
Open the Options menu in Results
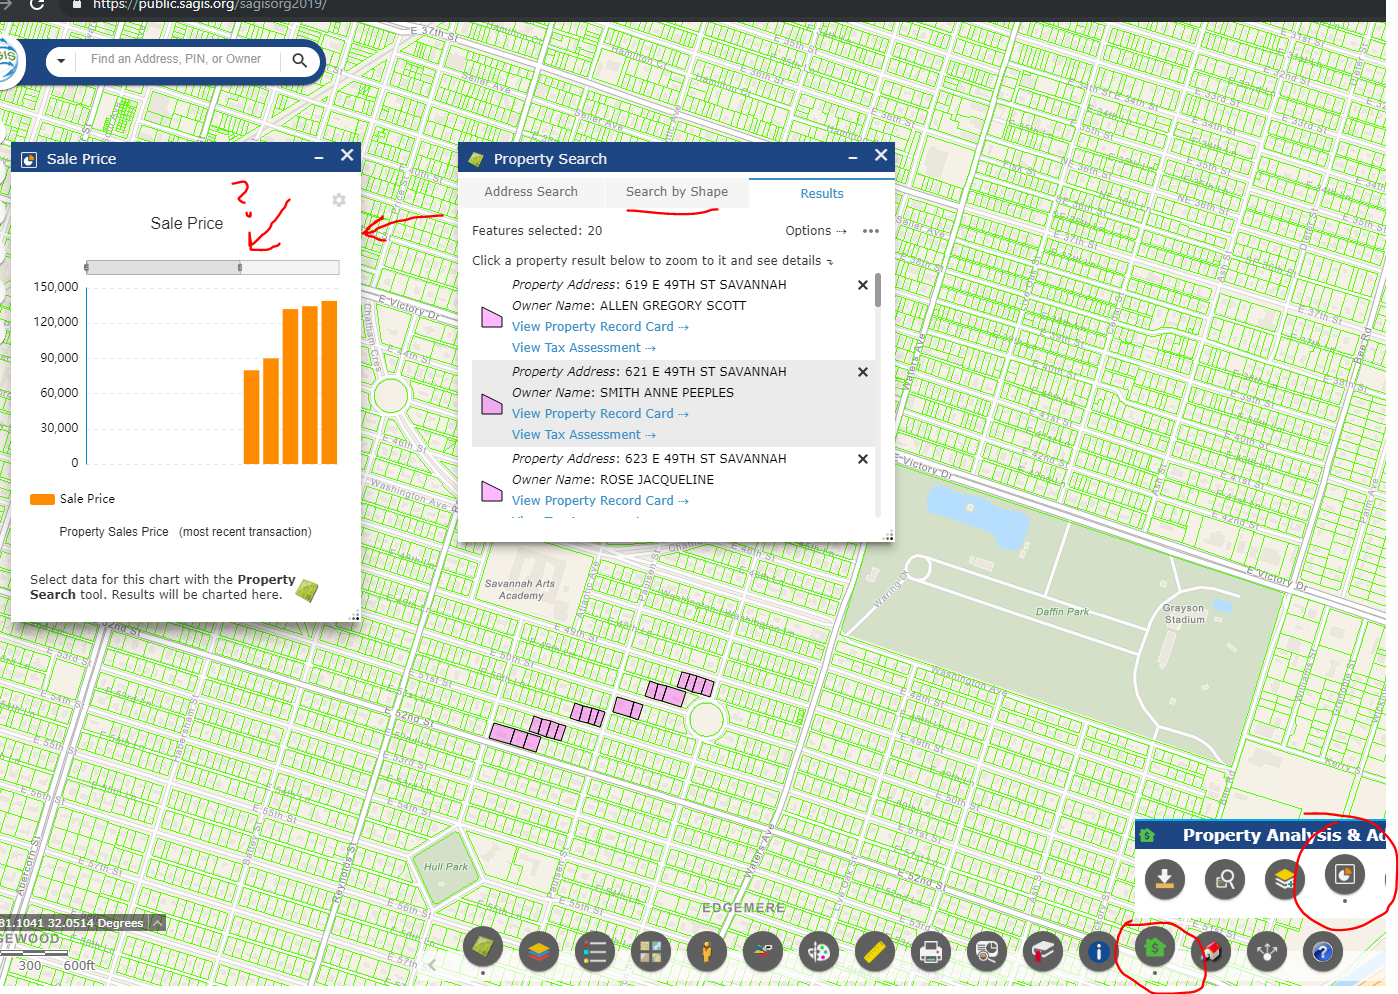coord(815,231)
